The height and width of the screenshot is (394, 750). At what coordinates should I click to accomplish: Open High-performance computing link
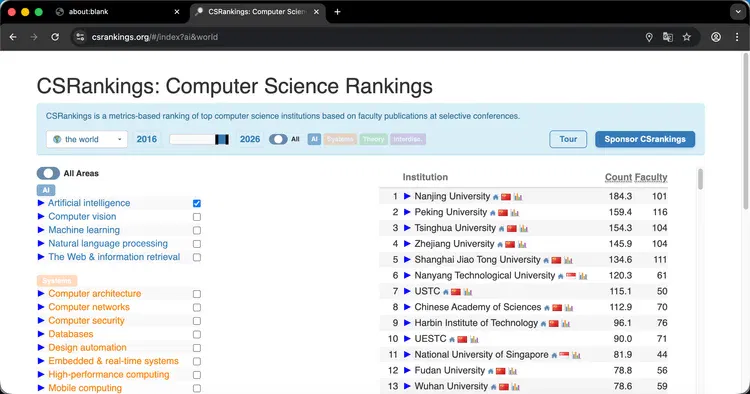click(x=109, y=374)
